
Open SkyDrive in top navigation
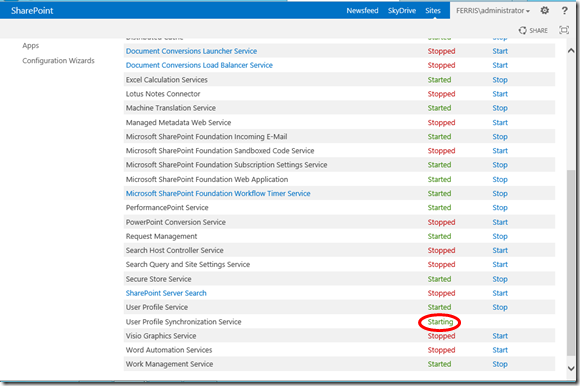[402, 11]
